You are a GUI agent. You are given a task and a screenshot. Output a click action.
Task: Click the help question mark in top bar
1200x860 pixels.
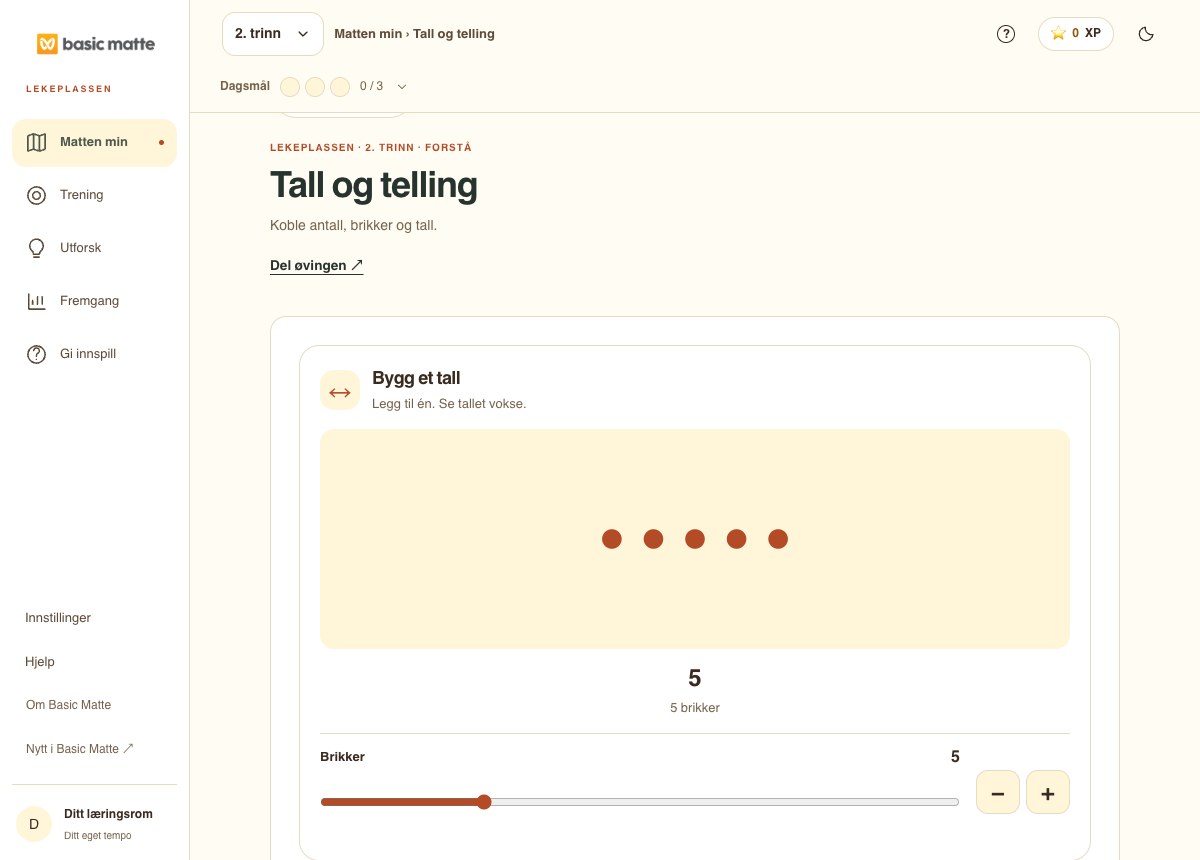pyautogui.click(x=1006, y=34)
